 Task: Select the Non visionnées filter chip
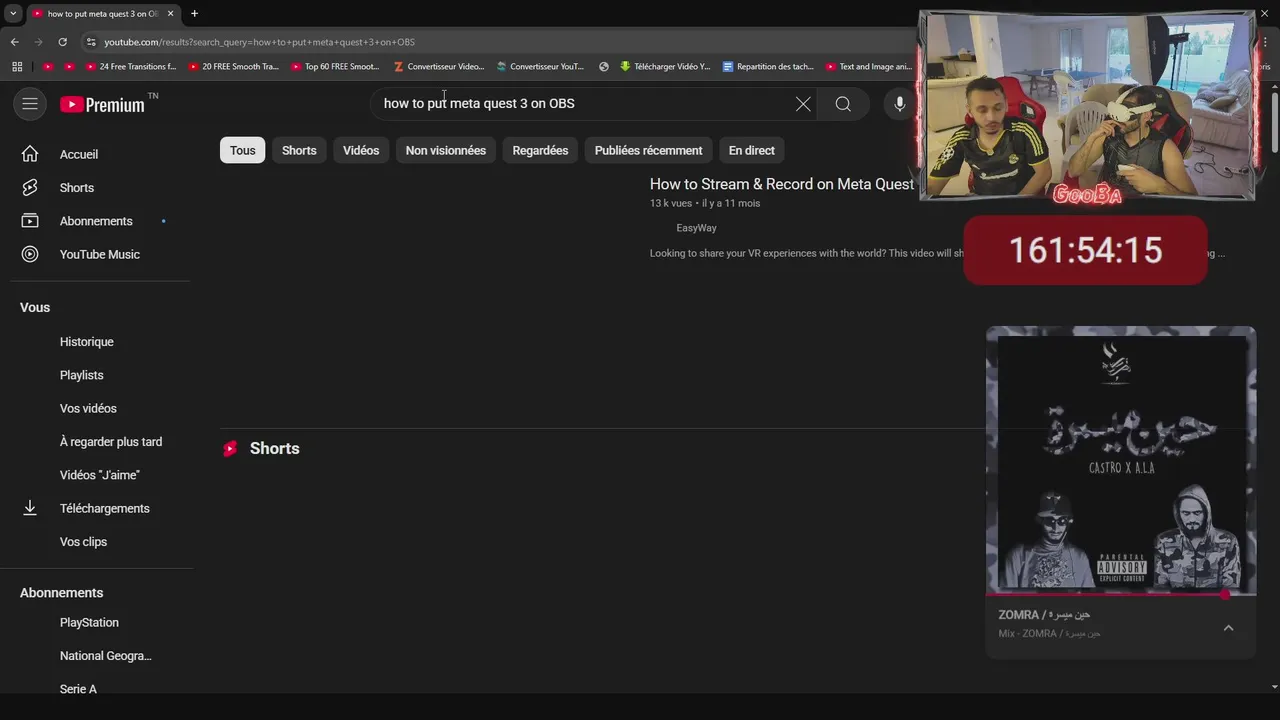[446, 150]
